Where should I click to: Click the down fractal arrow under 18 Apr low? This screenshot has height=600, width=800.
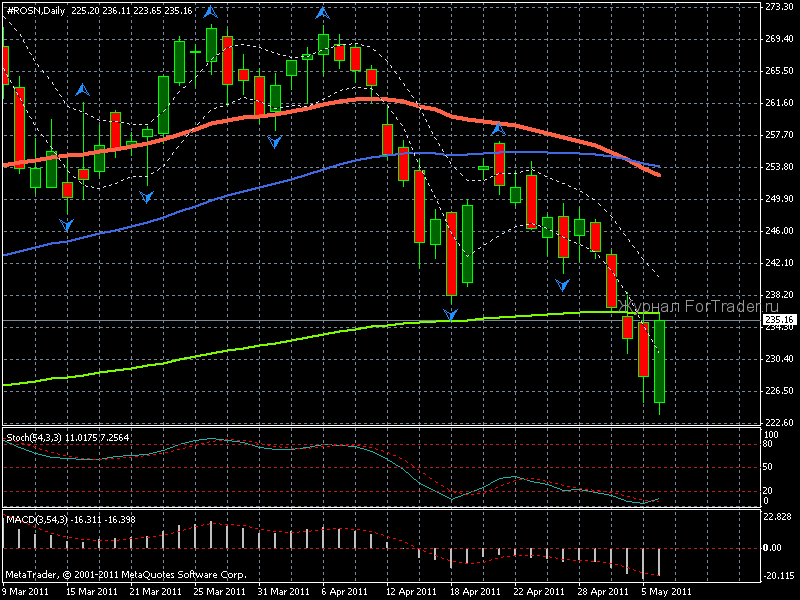[x=451, y=315]
